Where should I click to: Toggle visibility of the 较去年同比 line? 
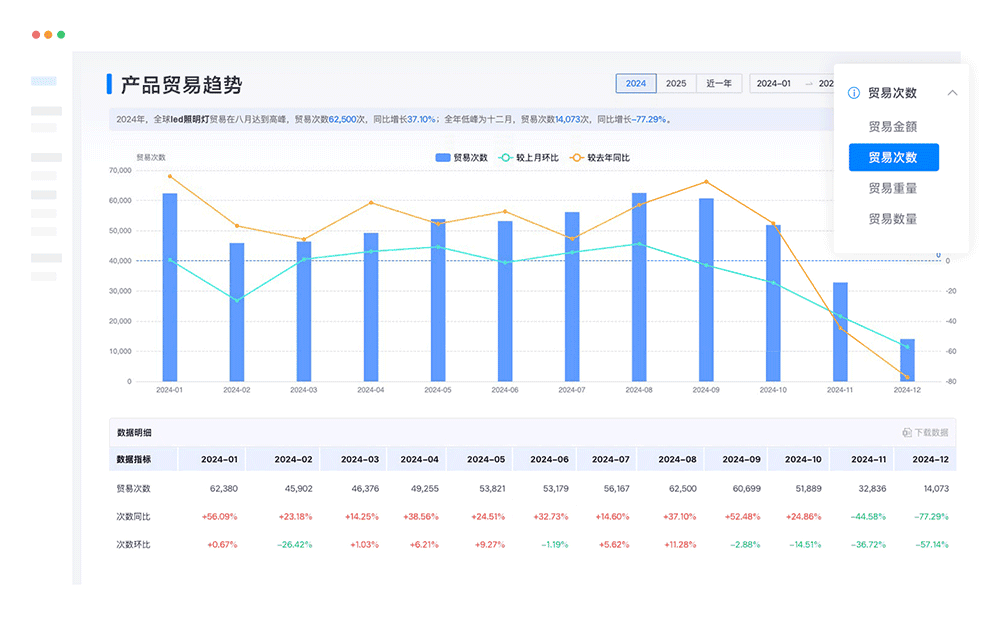[608, 158]
